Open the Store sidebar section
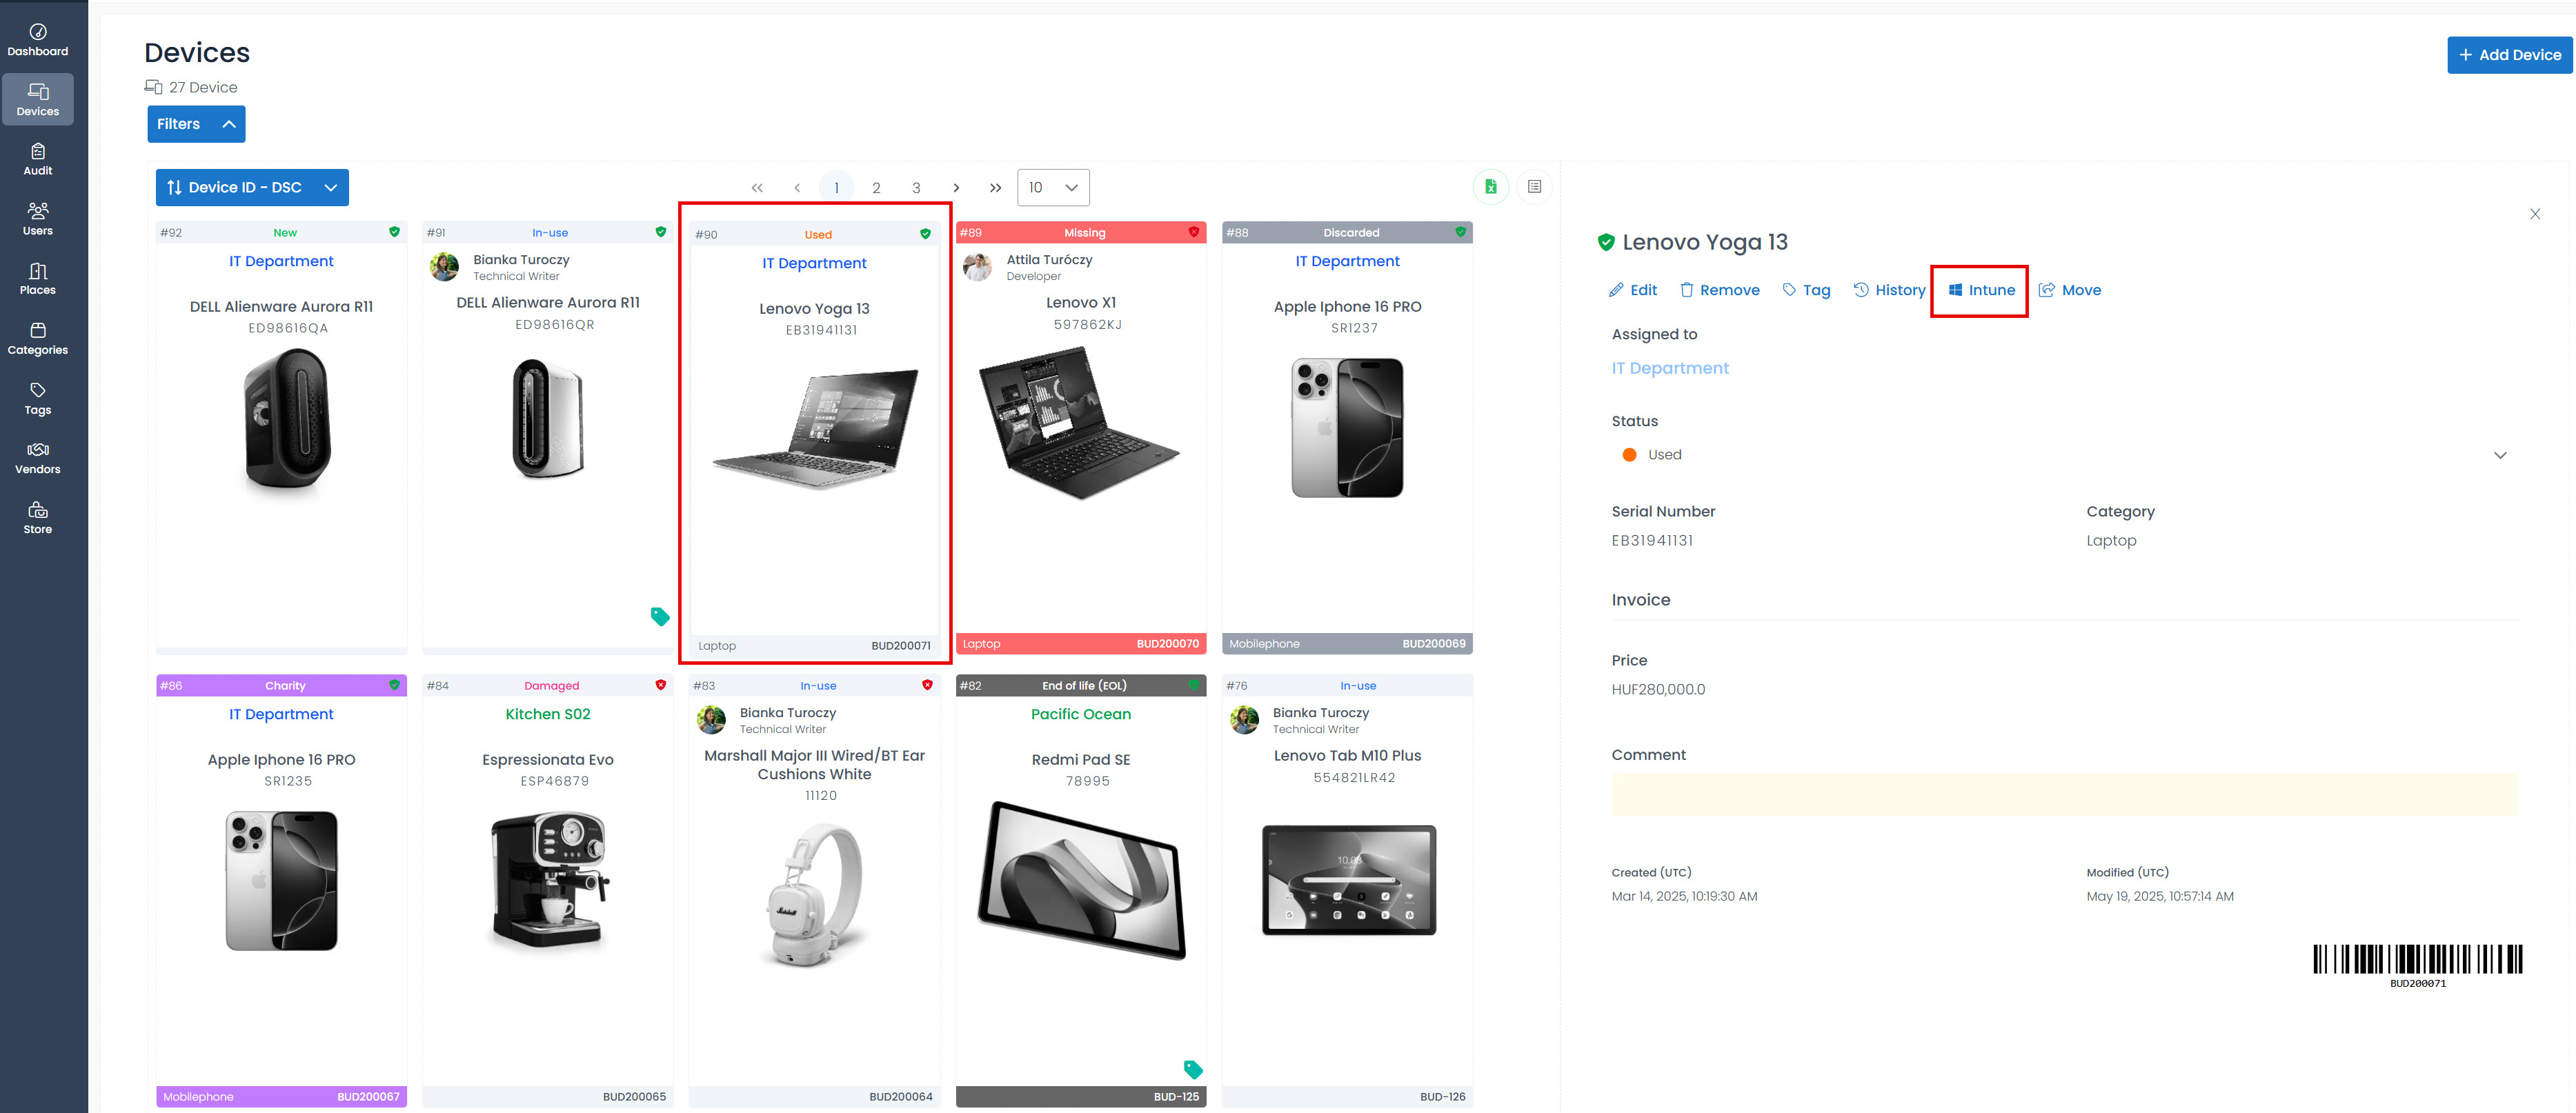The image size is (2576, 1113). coord(38,518)
